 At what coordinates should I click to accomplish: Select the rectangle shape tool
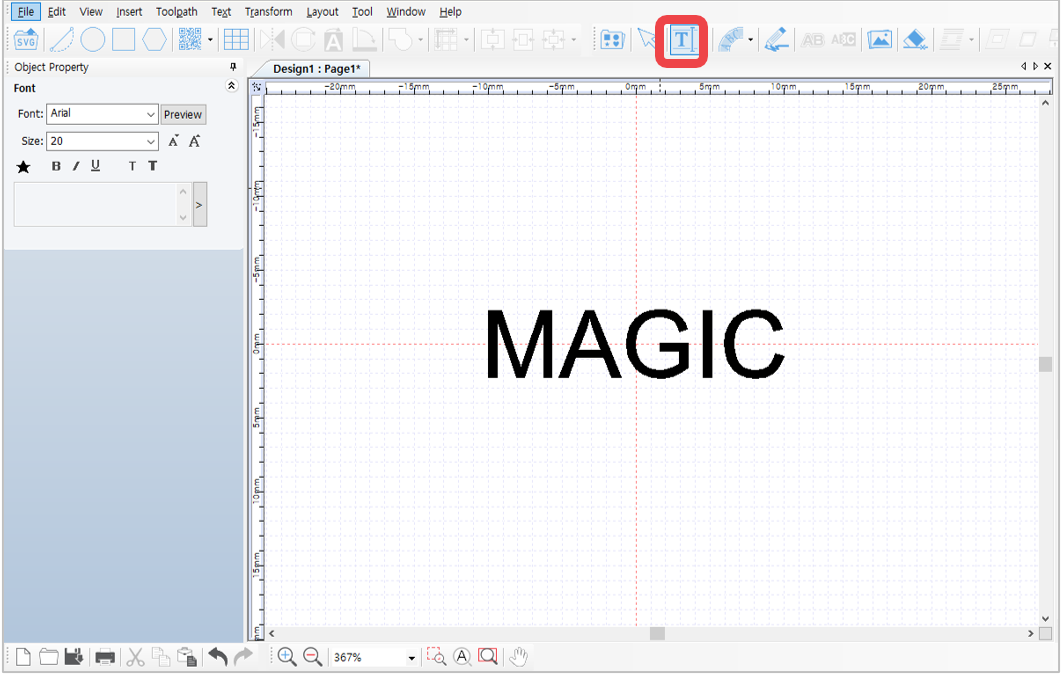[123, 39]
